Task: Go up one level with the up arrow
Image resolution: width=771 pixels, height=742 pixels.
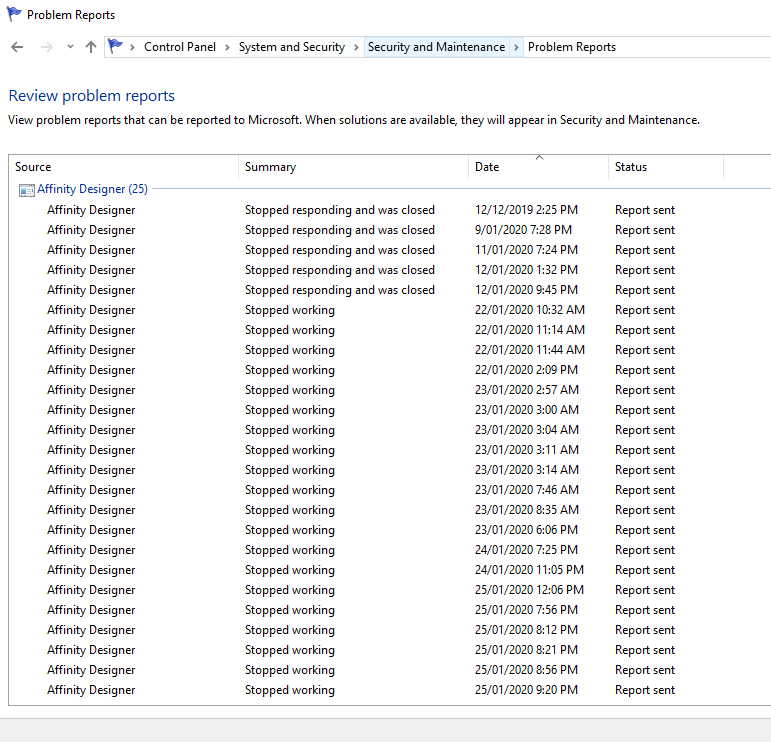Action: pyautogui.click(x=90, y=47)
